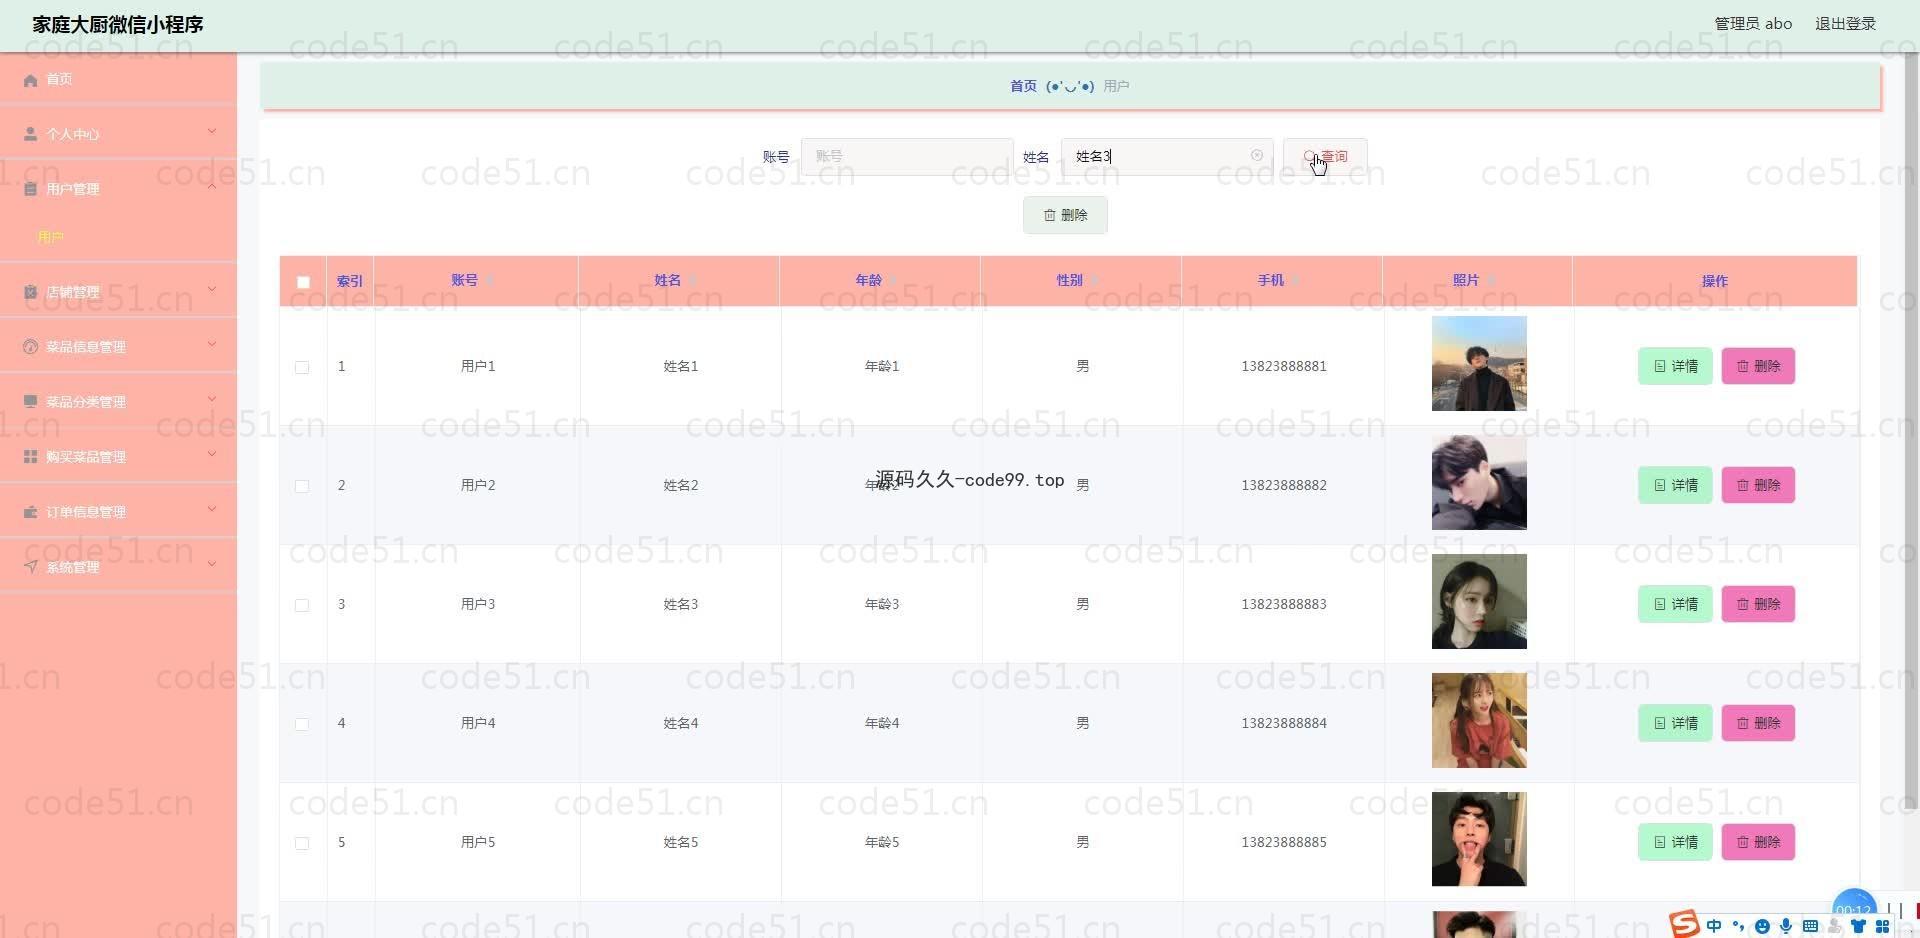This screenshot has height=938, width=1920.
Task: Tick the select-all checkbox in the table header
Action: (x=303, y=282)
